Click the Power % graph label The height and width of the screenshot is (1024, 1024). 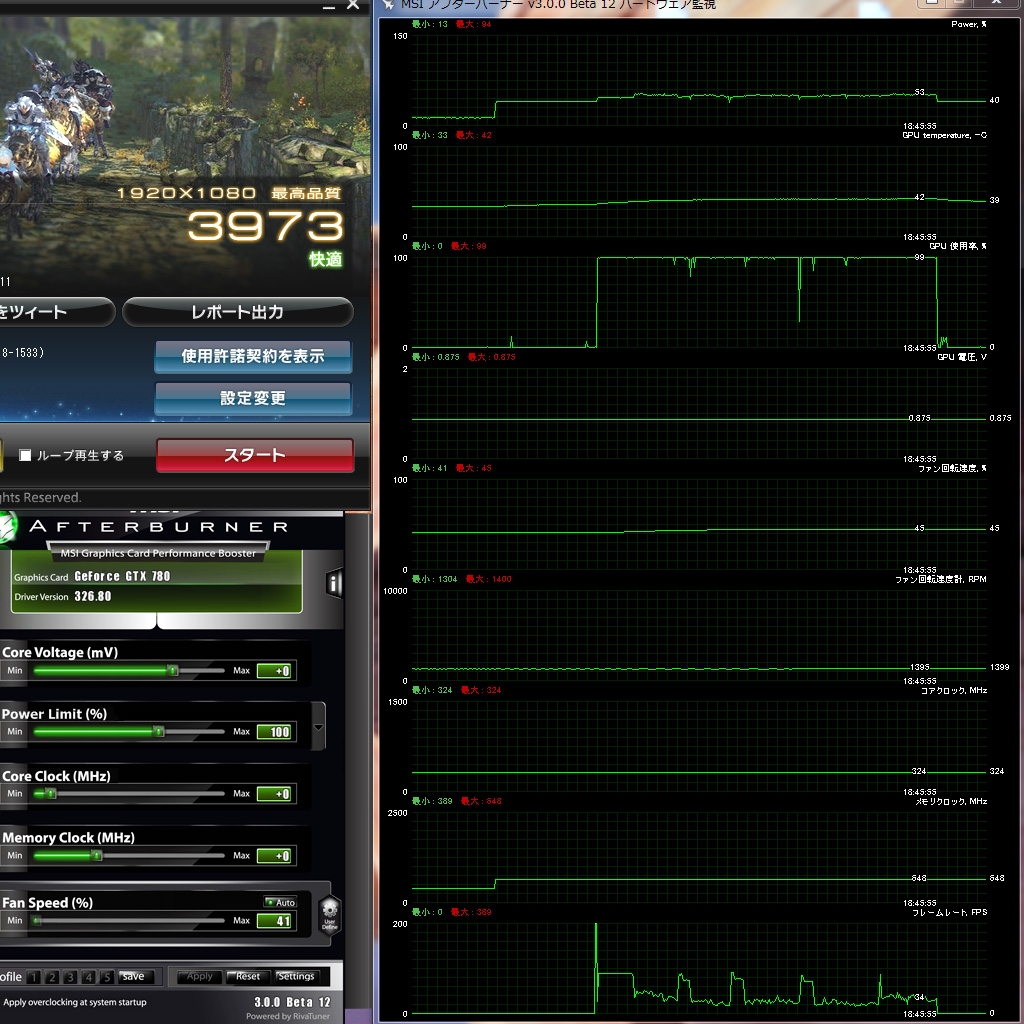click(x=968, y=24)
